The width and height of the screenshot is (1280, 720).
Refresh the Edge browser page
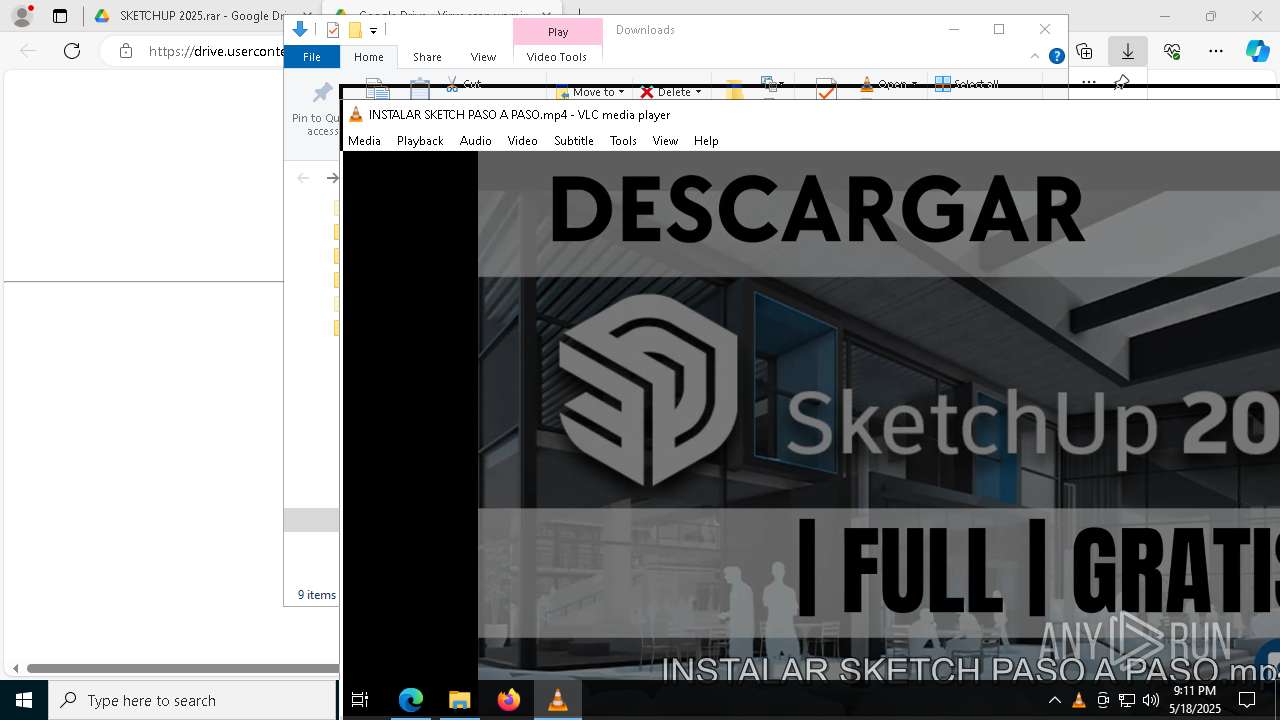[72, 51]
